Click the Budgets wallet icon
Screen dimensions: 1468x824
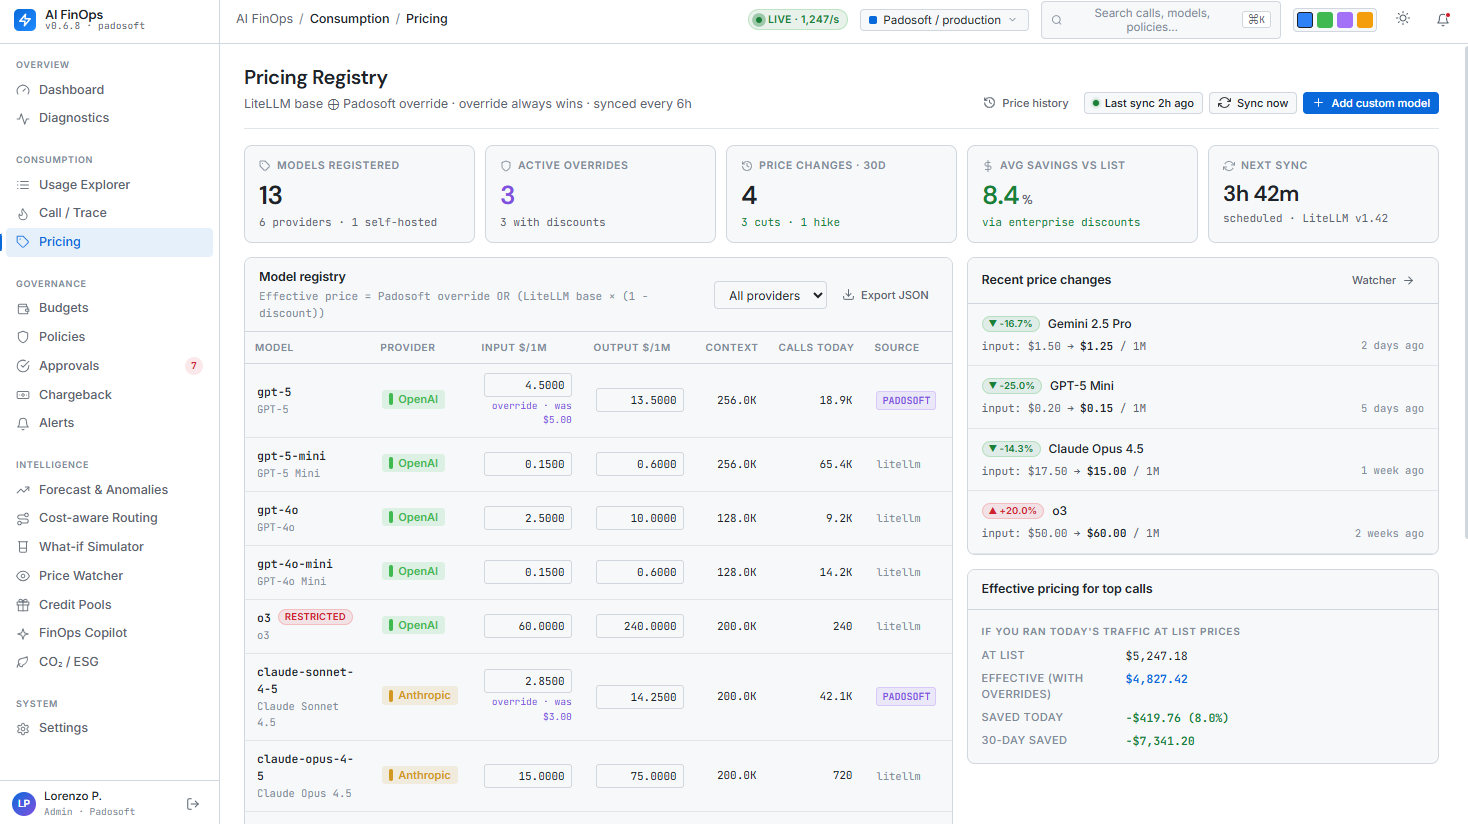pyautogui.click(x=23, y=308)
